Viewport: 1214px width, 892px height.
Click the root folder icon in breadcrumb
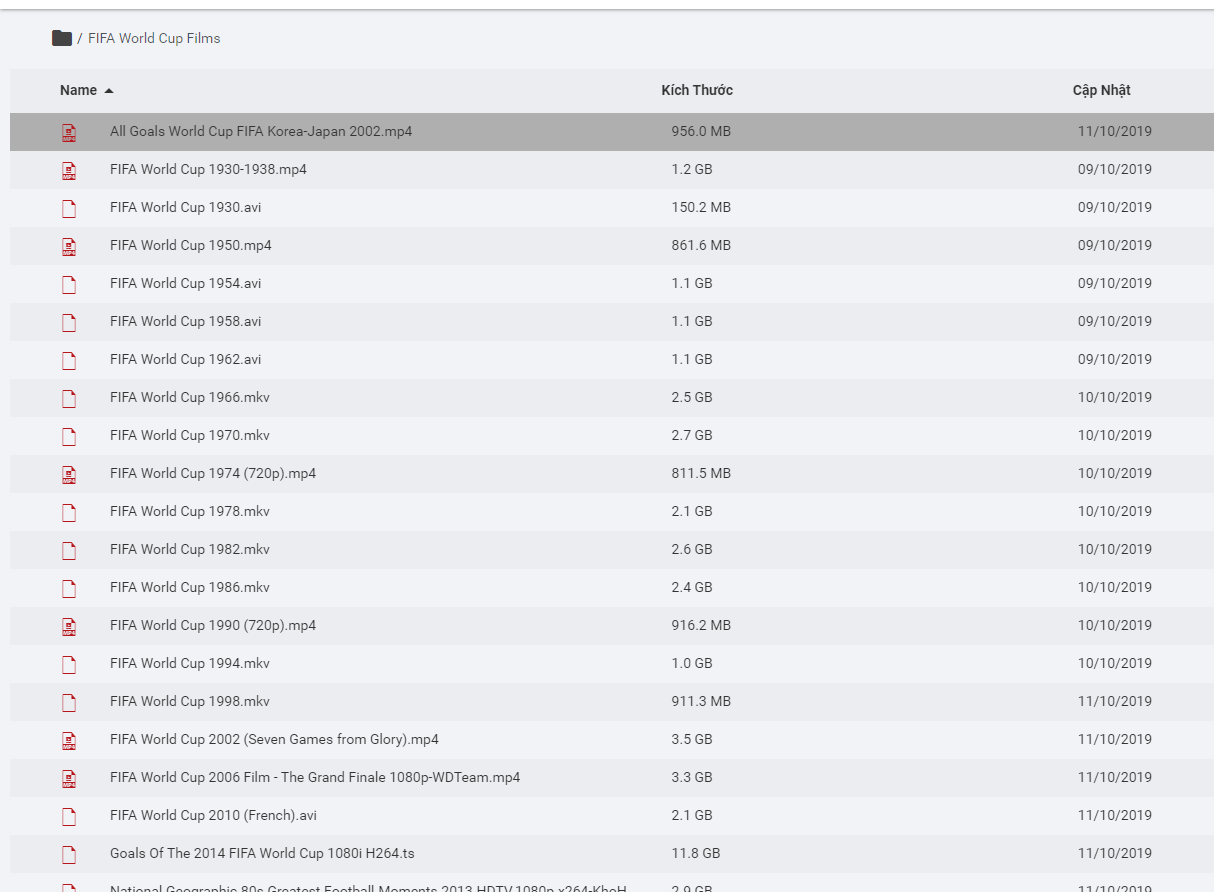click(62, 38)
